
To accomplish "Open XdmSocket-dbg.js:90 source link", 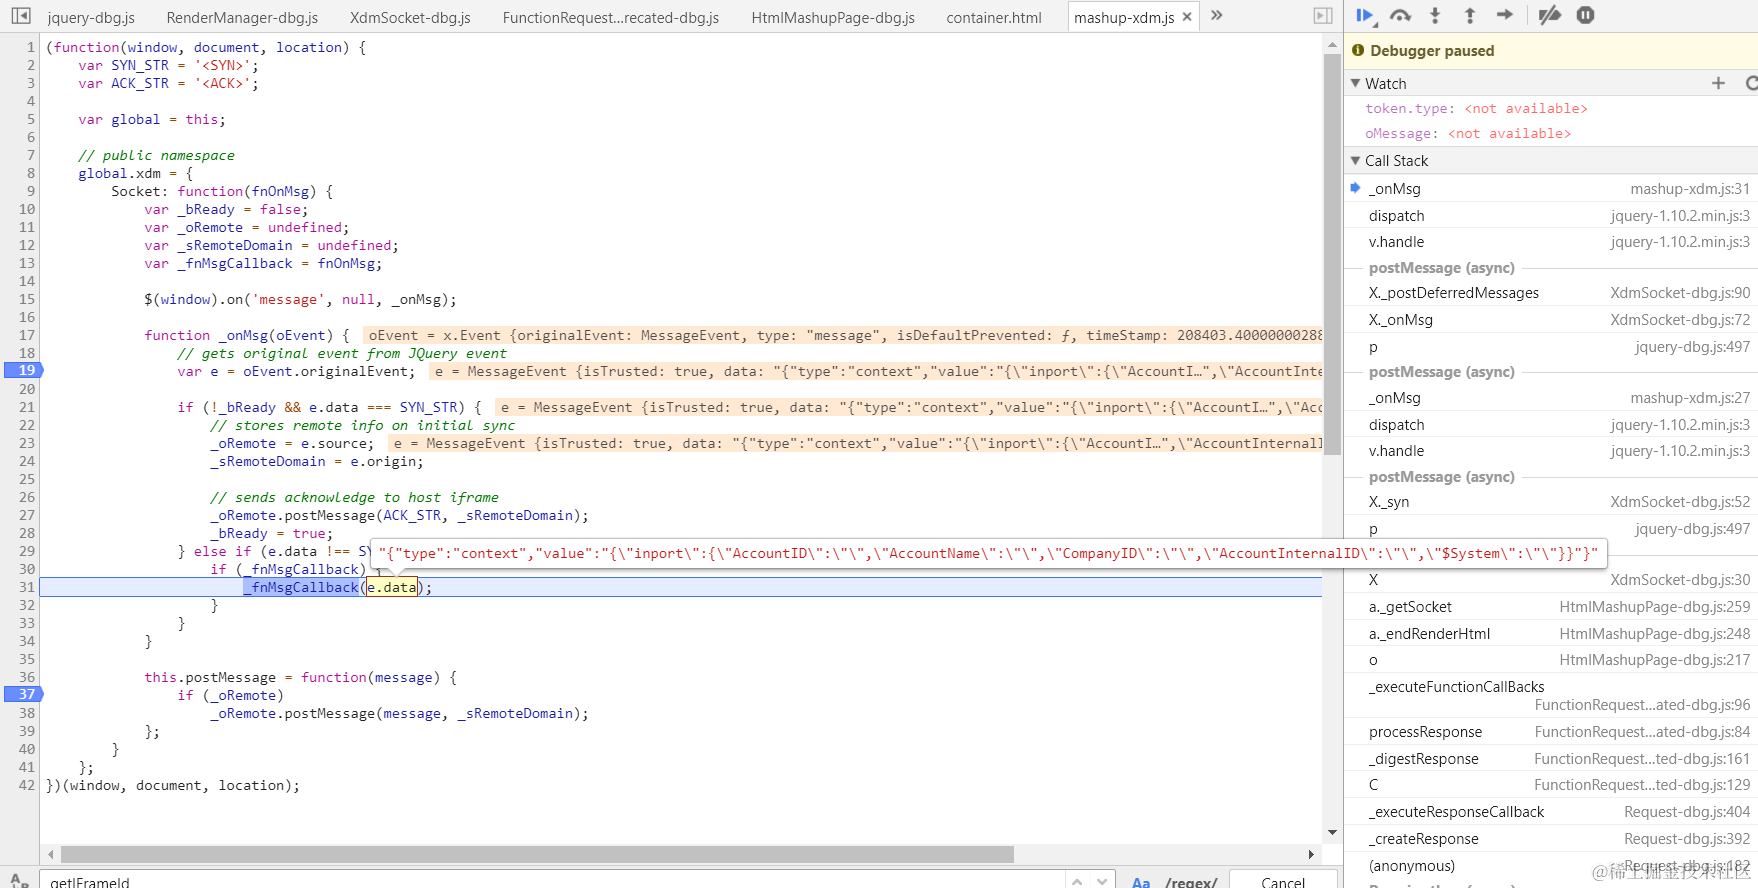I will (x=1680, y=293).
